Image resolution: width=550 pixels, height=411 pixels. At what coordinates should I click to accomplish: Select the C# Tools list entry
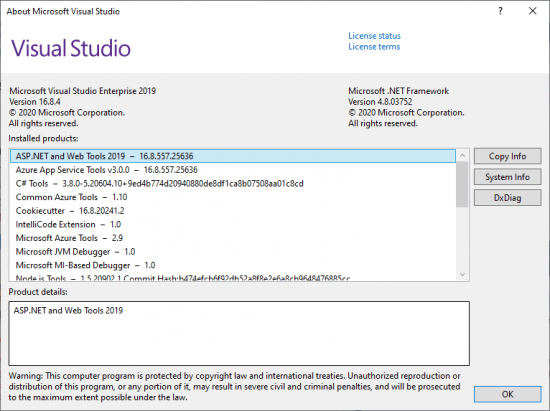233,183
